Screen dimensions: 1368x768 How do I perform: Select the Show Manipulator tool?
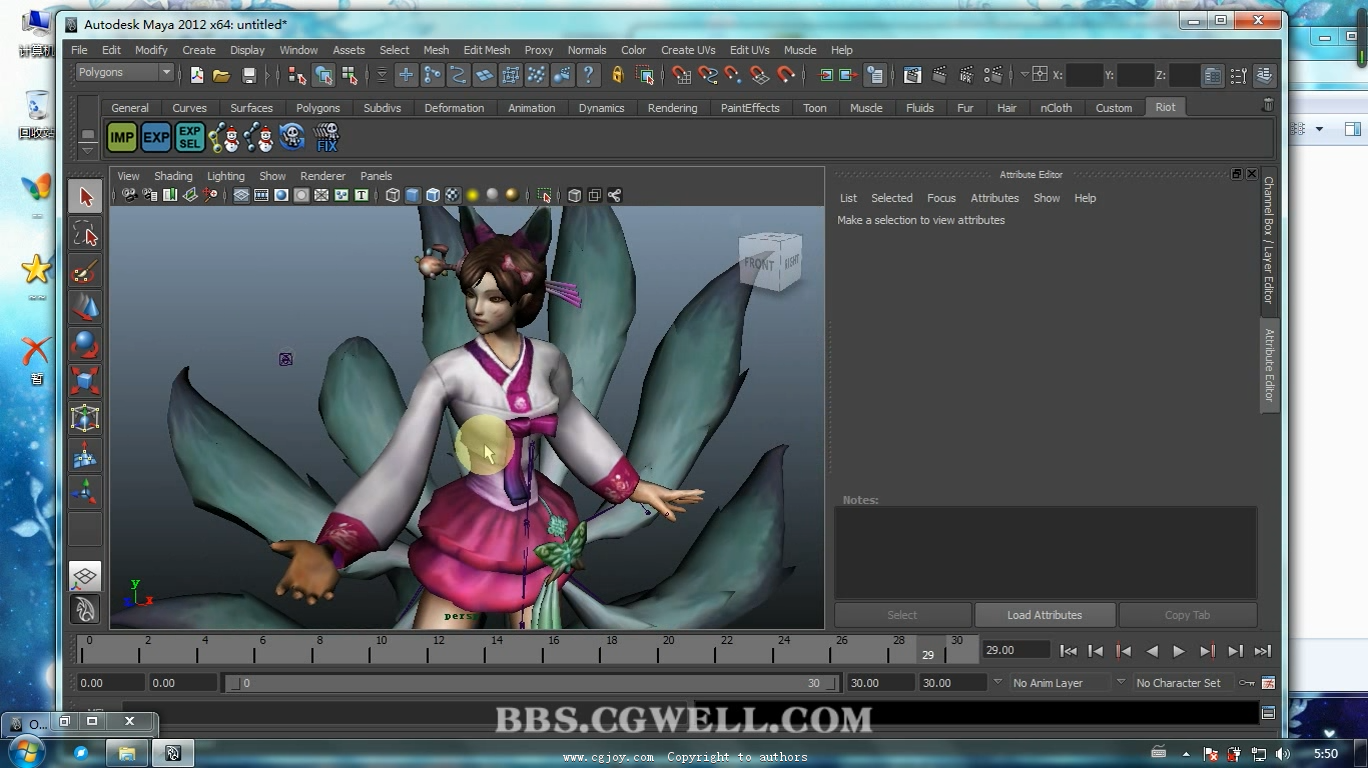point(86,493)
